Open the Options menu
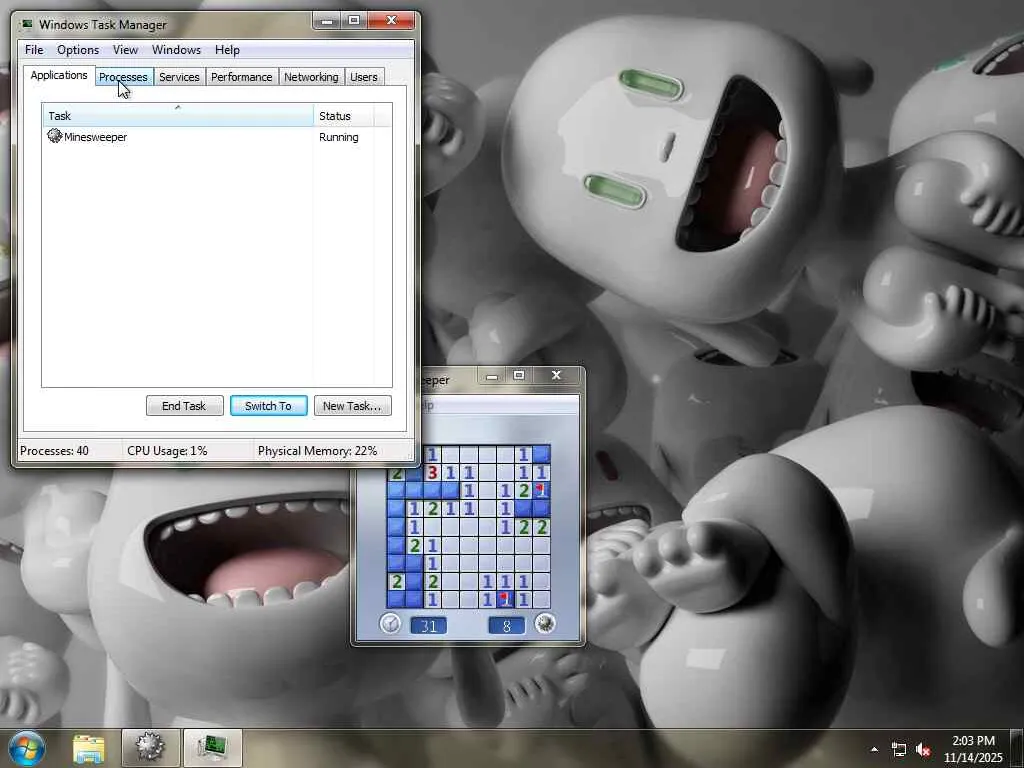The width and height of the screenshot is (1024, 768). (78, 50)
